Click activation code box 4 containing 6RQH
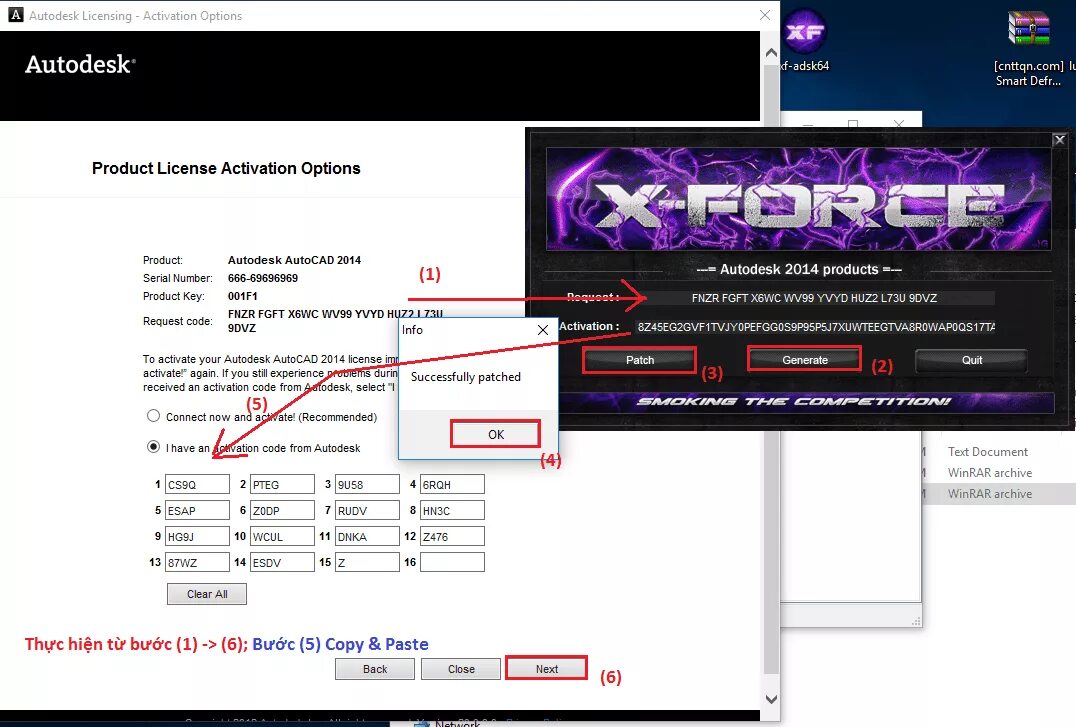The image size is (1076, 727). tap(452, 484)
